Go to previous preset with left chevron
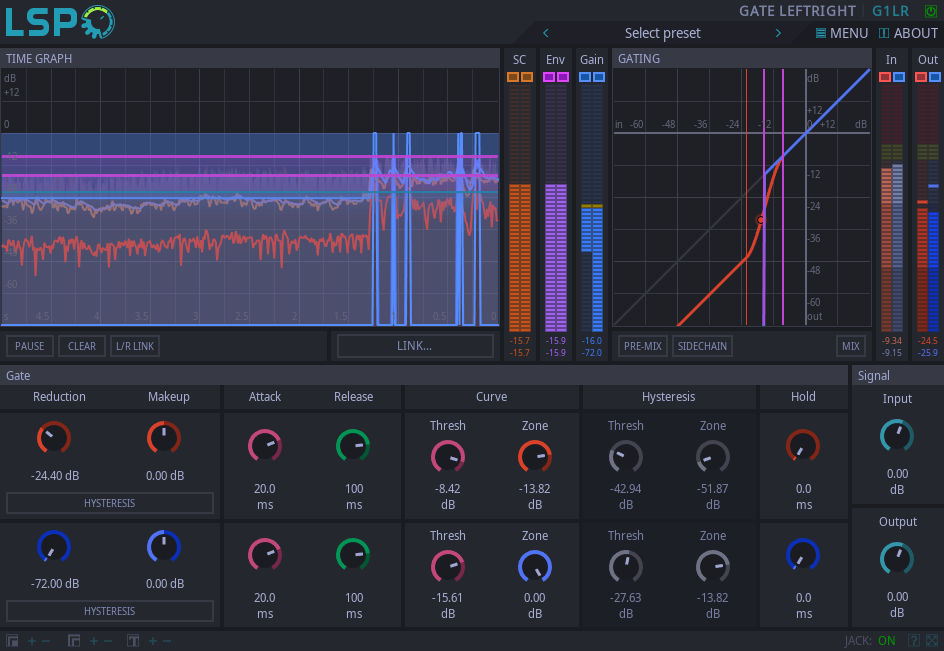Screen dimensions: 944x651 (546, 33)
